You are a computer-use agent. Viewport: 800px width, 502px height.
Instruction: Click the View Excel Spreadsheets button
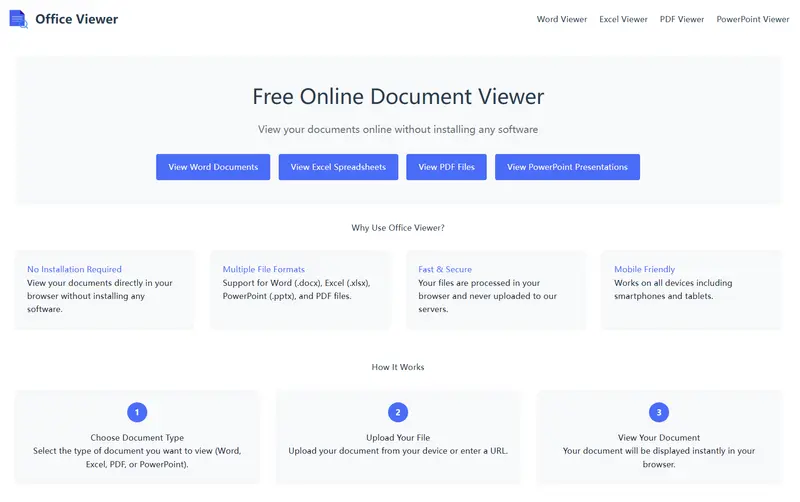tap(338, 167)
